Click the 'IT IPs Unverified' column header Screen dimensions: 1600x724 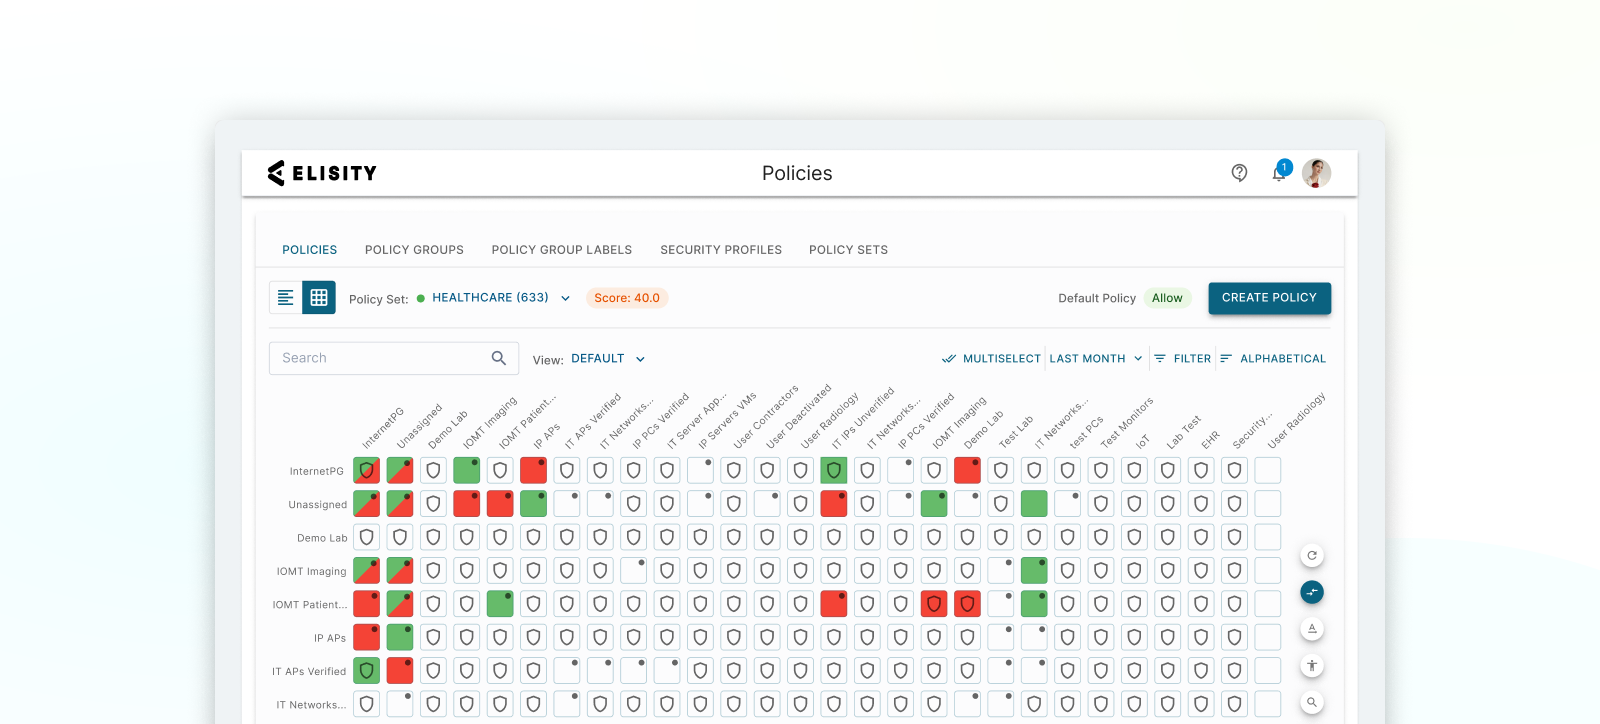click(x=863, y=419)
